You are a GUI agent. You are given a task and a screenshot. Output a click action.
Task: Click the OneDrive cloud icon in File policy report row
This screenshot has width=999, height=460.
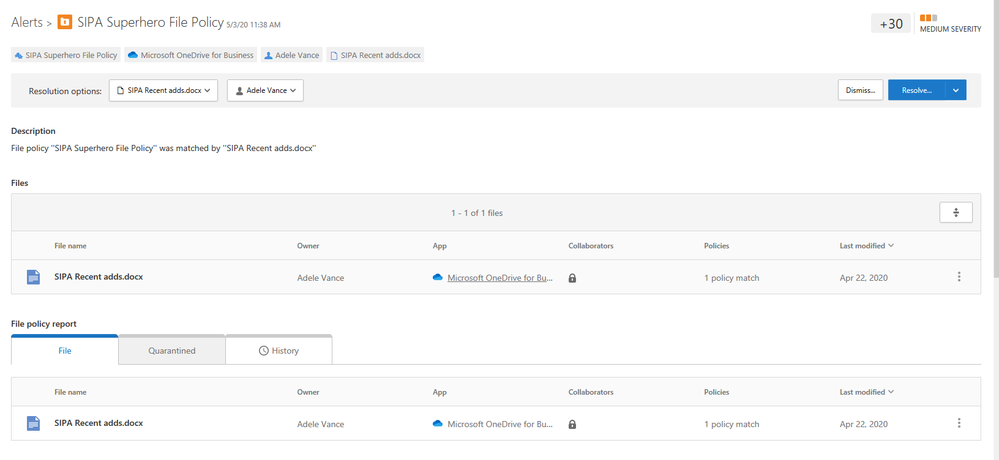pos(438,424)
